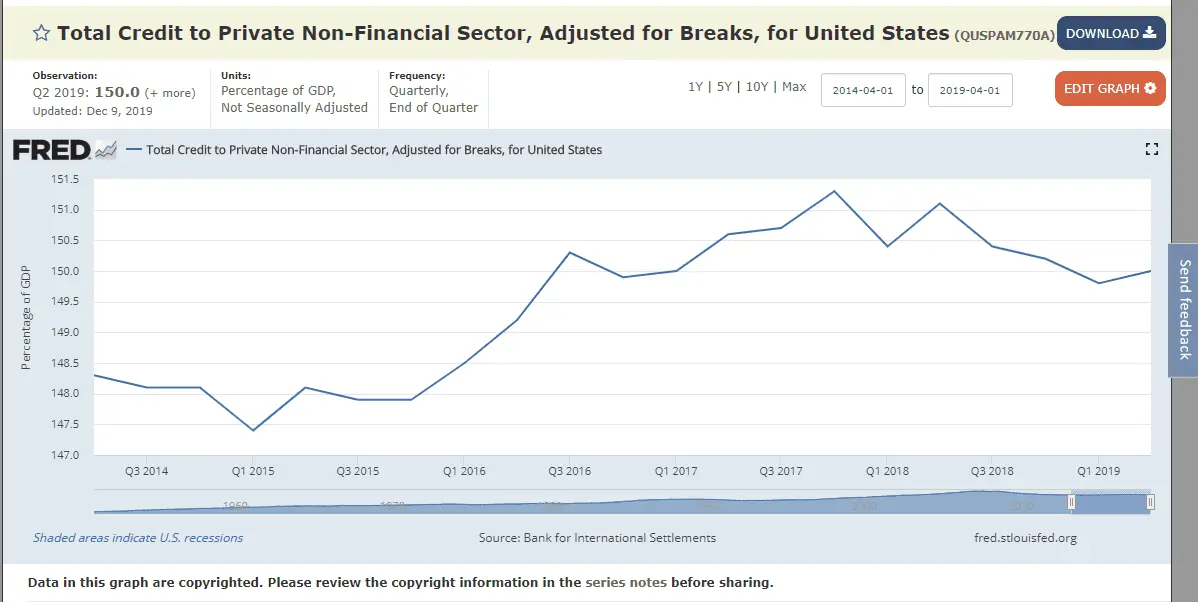Open the series notes link

point(626,582)
